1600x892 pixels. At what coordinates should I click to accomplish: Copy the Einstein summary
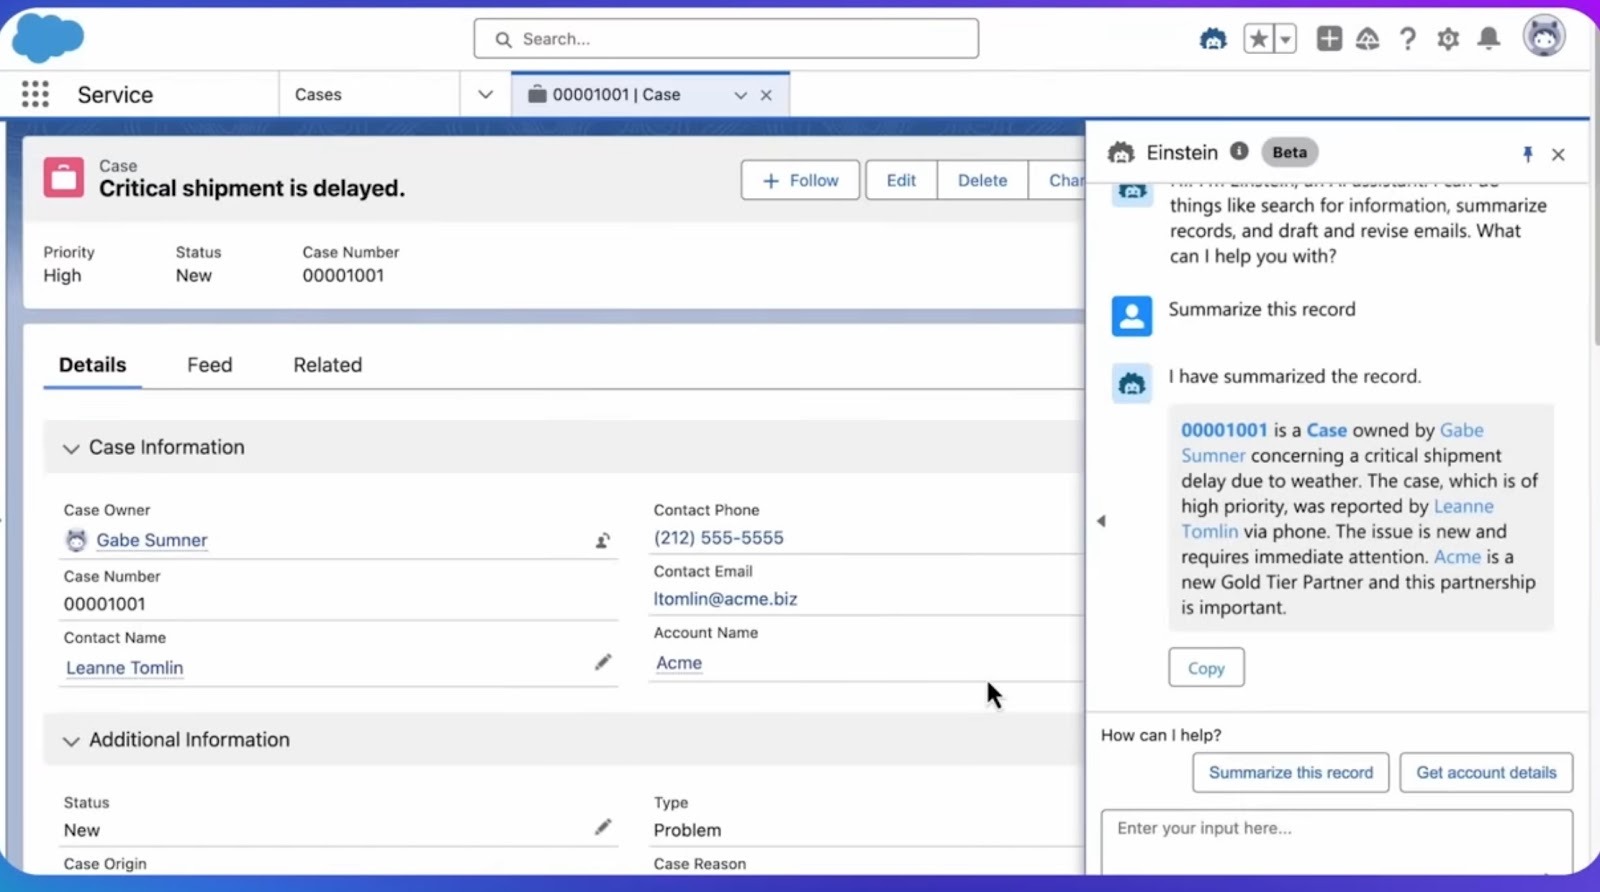click(x=1206, y=668)
